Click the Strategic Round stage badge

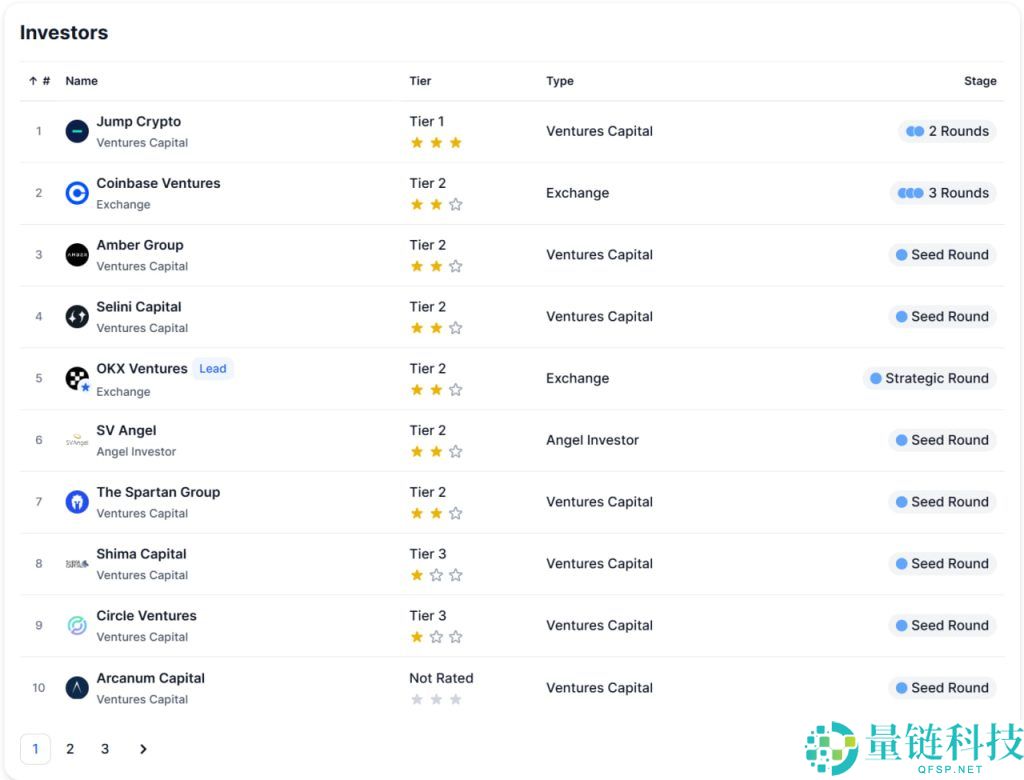pos(929,379)
